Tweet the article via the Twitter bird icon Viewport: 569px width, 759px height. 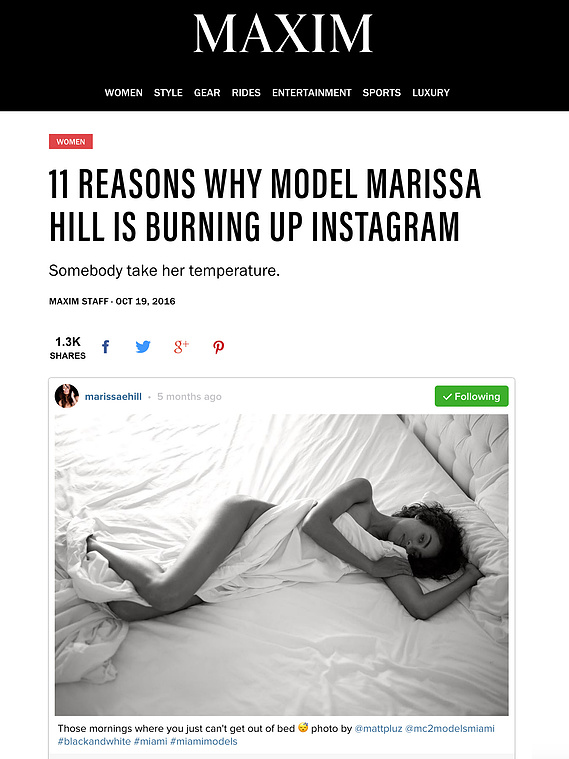click(x=143, y=347)
